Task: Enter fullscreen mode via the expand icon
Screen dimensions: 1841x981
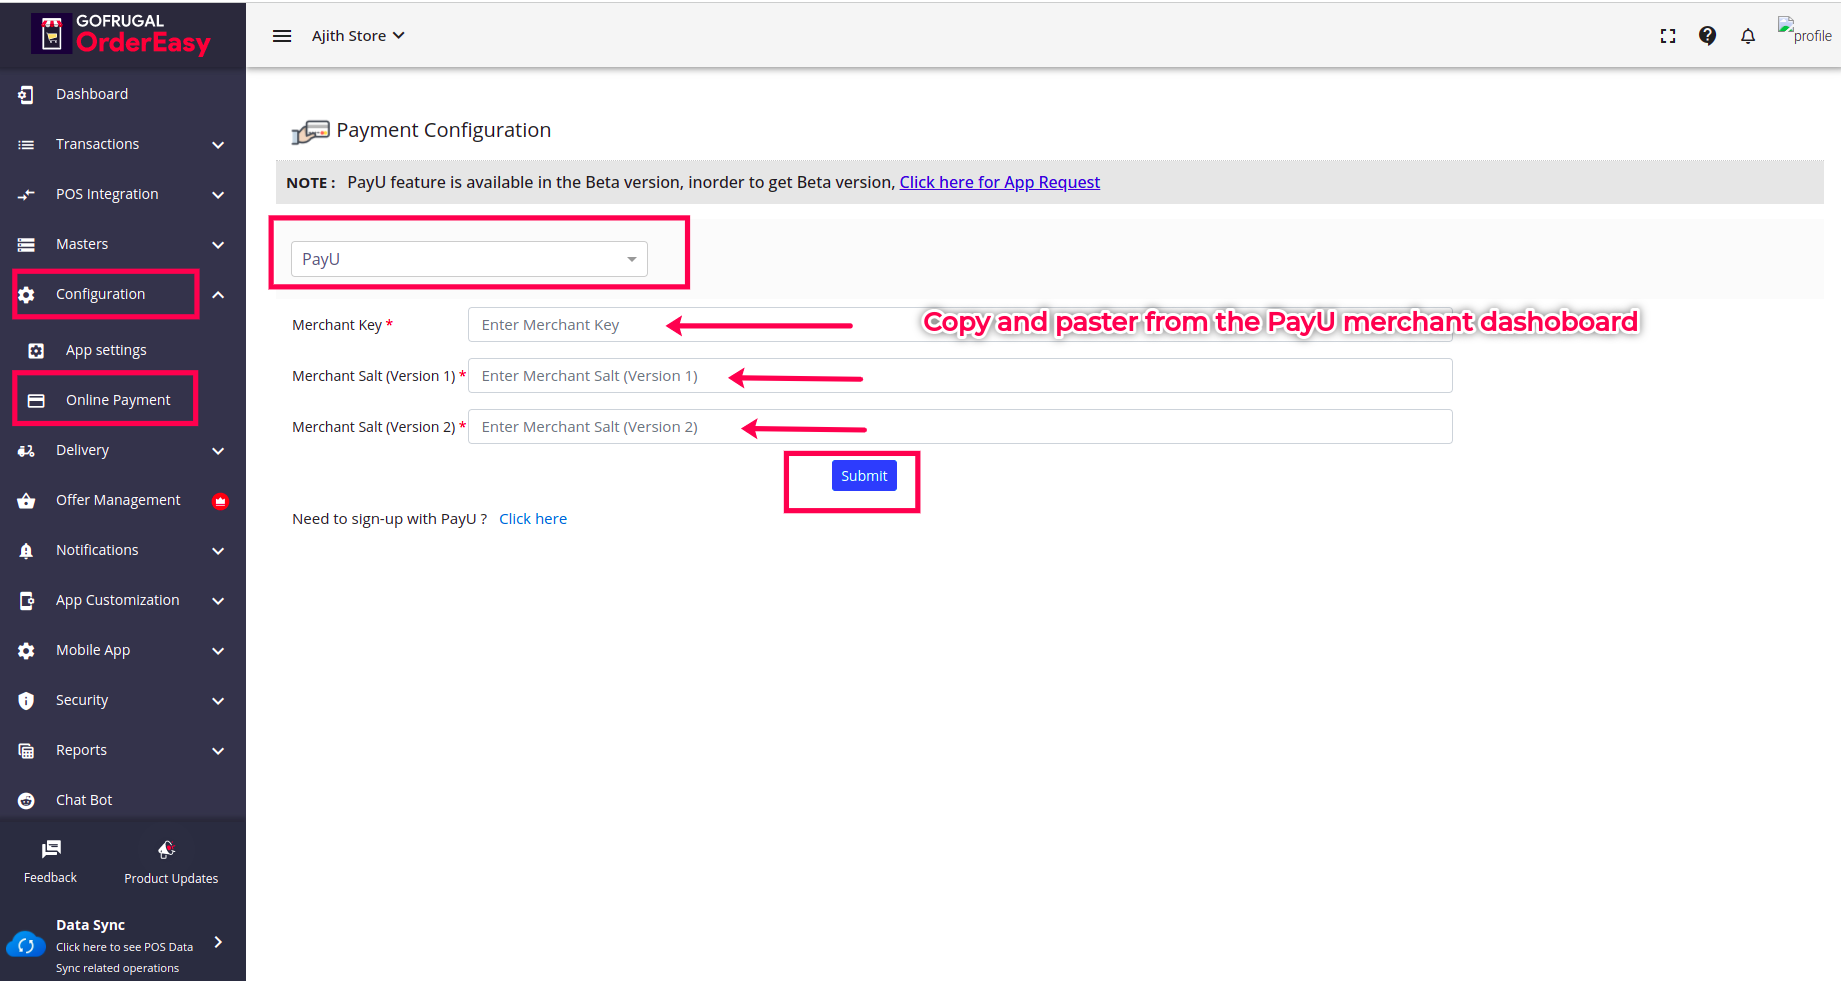Action: [1668, 36]
